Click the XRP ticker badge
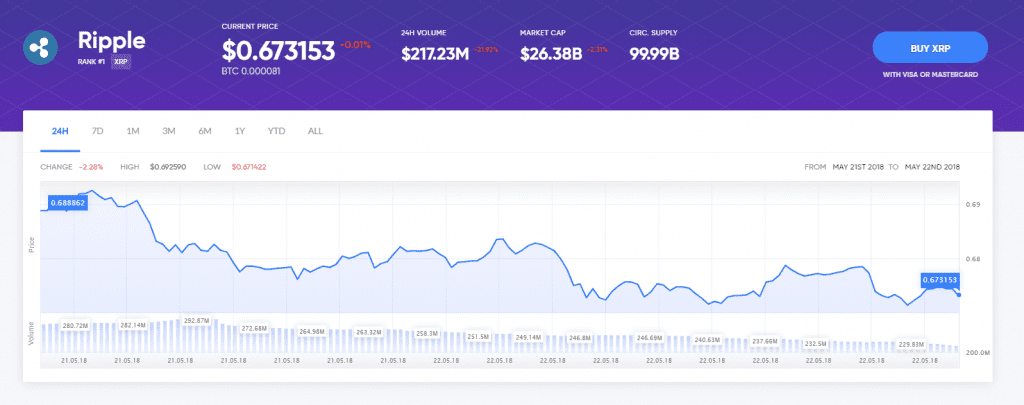1024x405 pixels. coord(120,62)
